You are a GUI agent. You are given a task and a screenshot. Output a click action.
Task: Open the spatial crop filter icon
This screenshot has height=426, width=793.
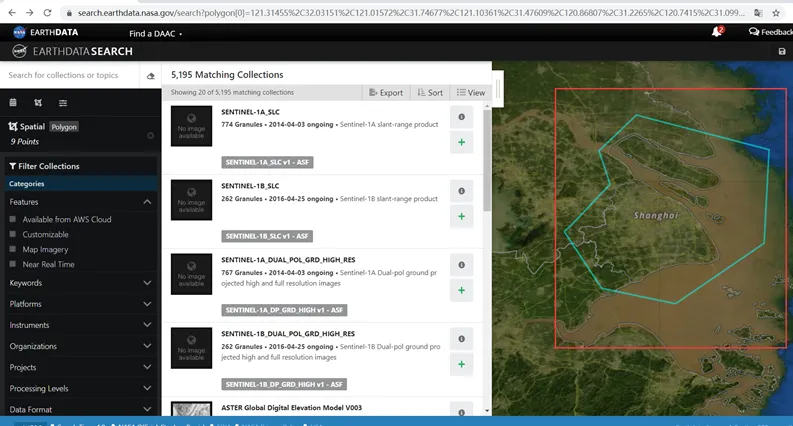click(x=38, y=103)
